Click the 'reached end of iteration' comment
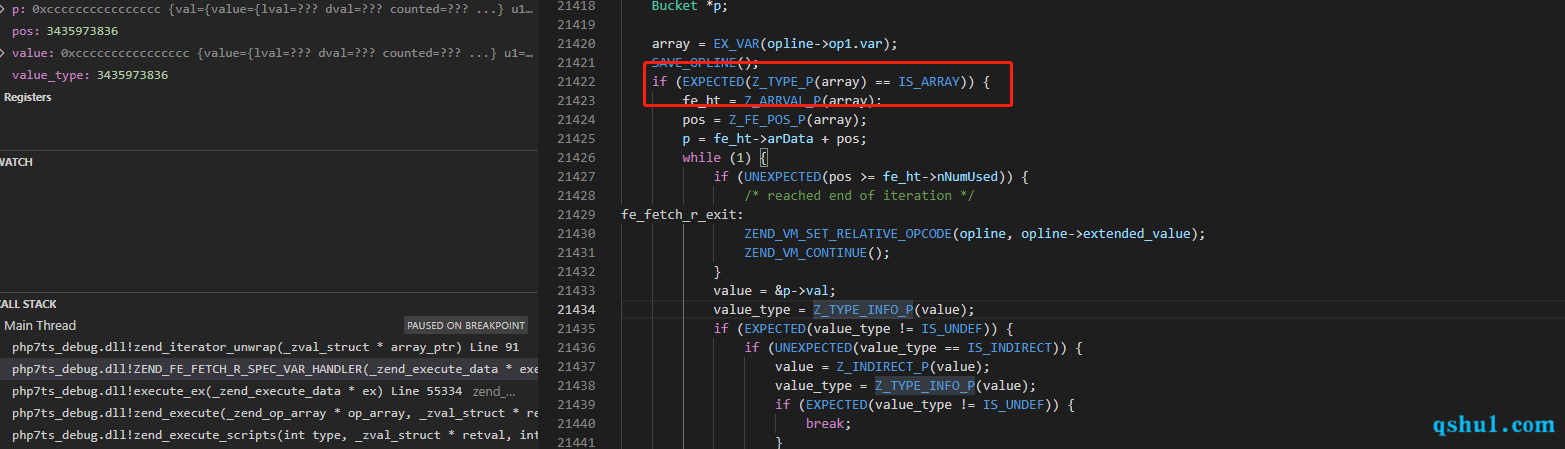The image size is (1565, 449). [860, 196]
